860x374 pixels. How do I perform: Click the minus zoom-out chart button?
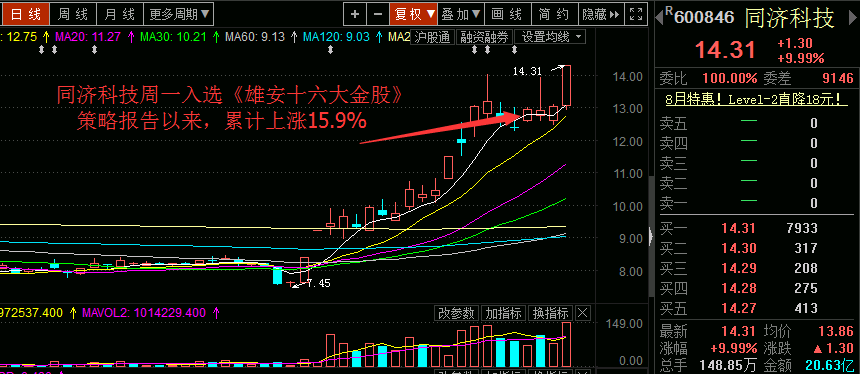click(377, 14)
